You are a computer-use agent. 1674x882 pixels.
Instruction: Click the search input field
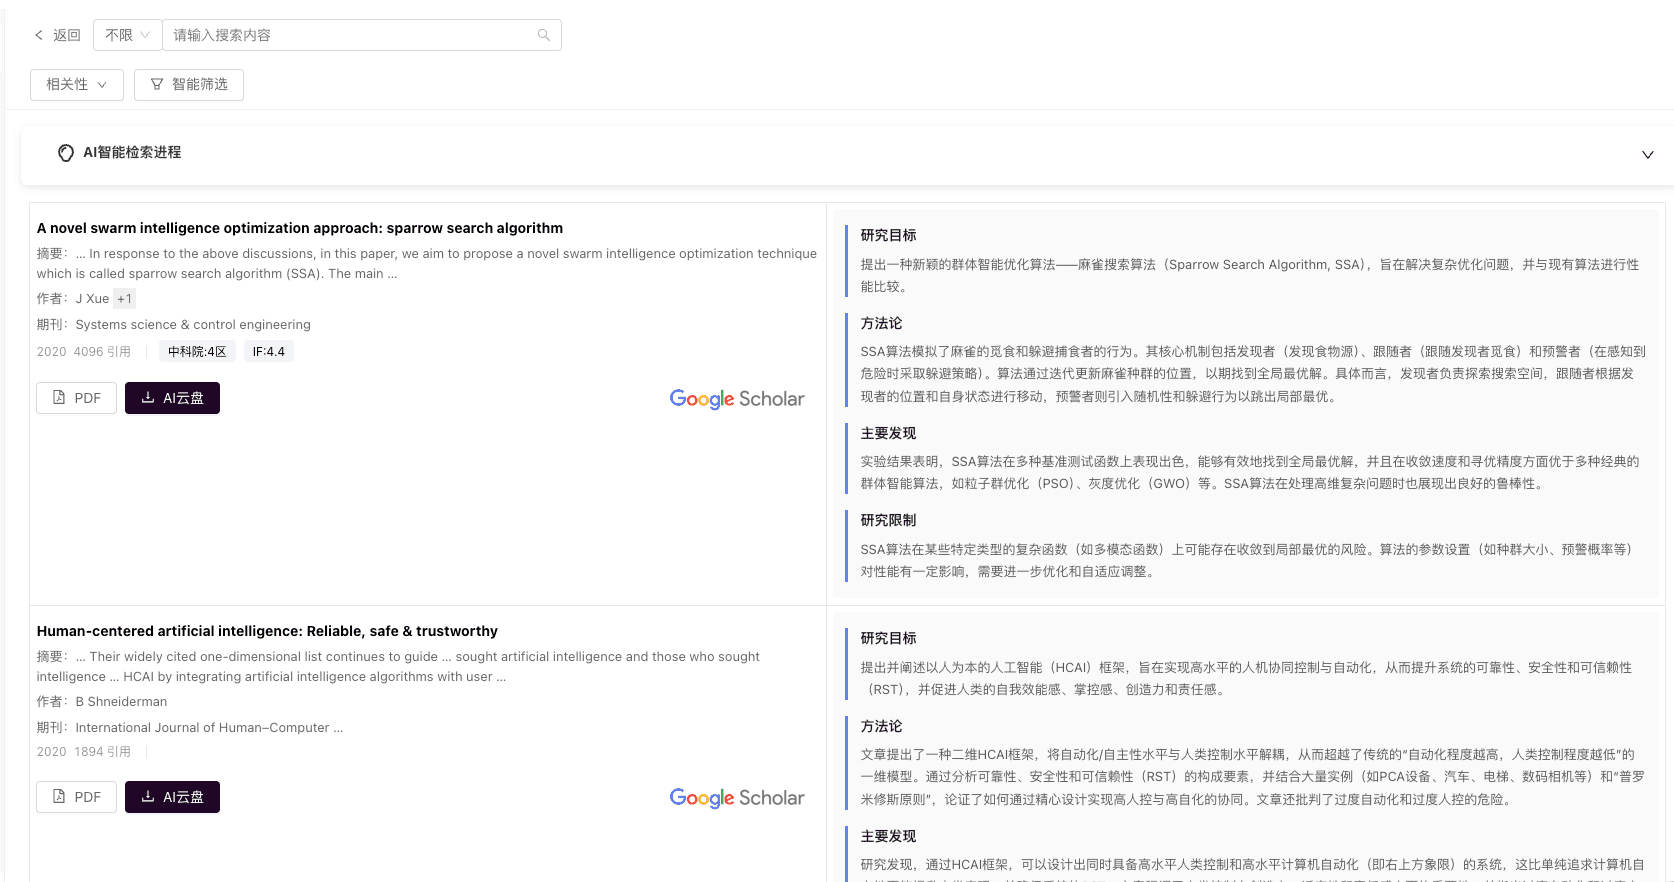(x=350, y=35)
